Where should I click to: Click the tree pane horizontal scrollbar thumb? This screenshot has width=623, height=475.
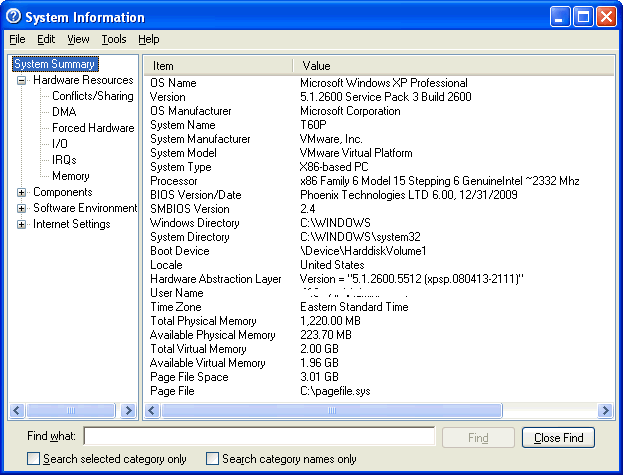71,410
